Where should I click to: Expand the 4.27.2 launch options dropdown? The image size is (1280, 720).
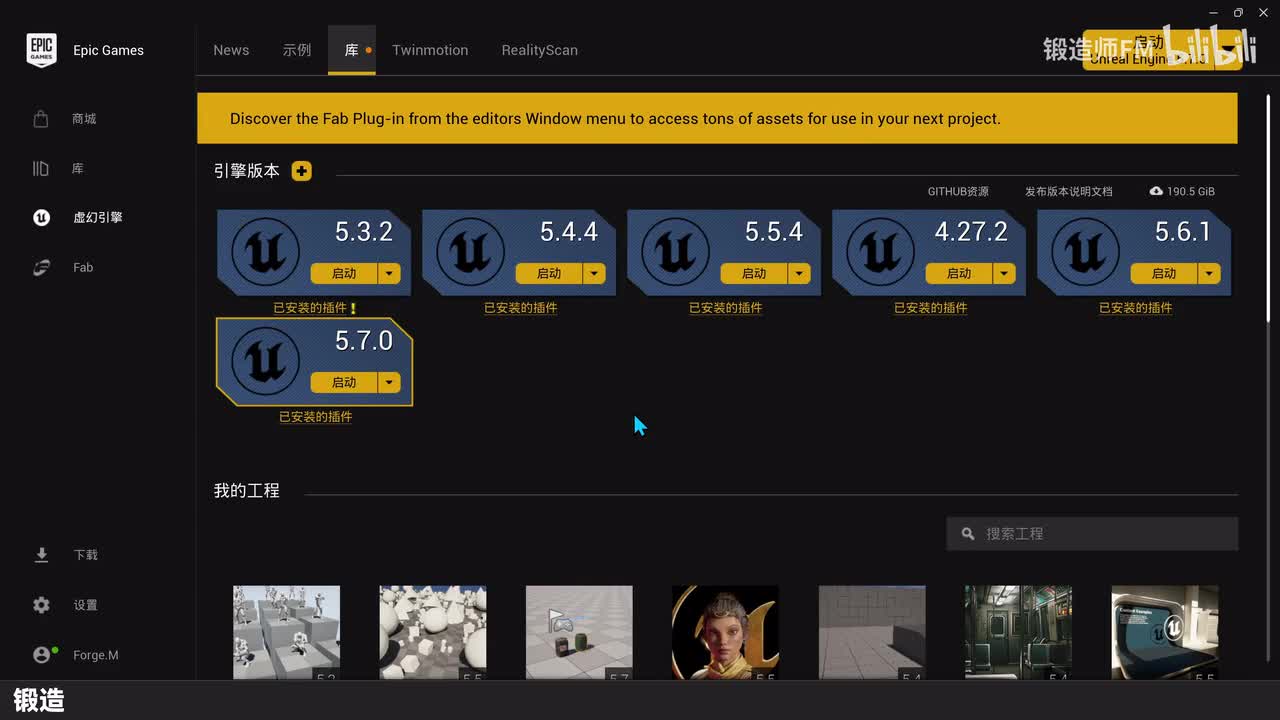[1005, 273]
